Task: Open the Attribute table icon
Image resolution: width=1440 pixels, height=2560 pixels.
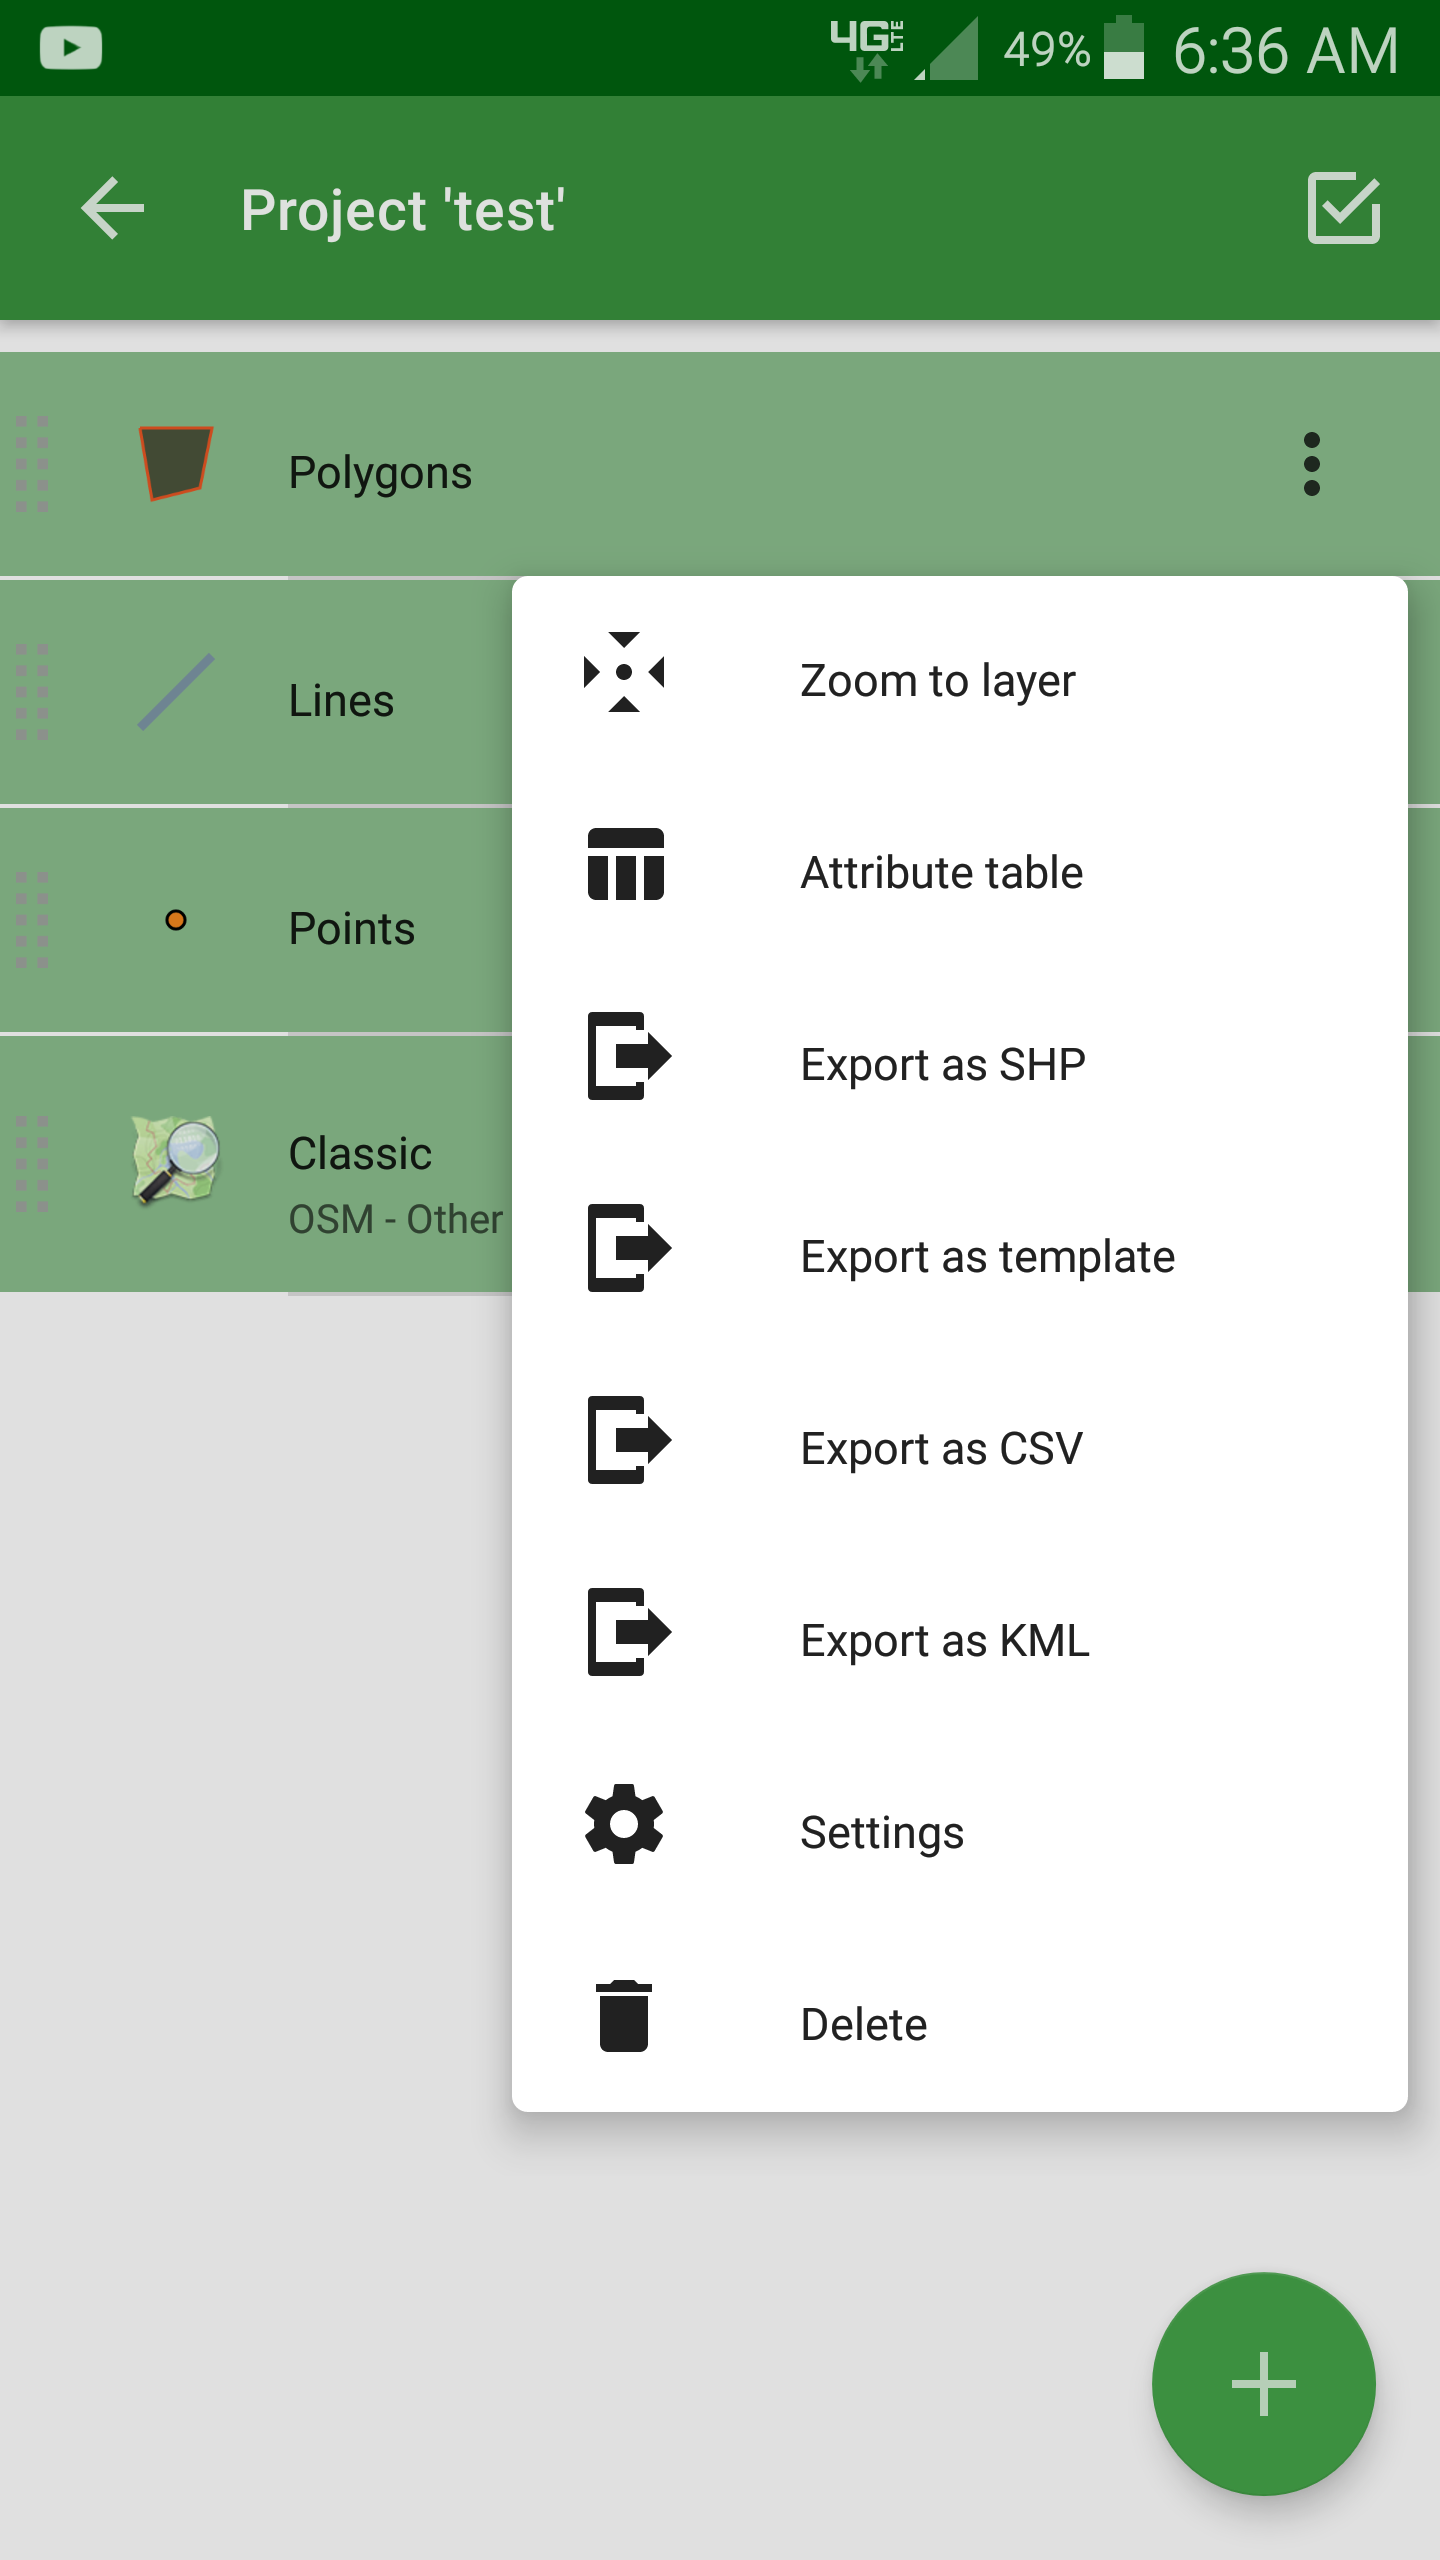Action: click(626, 864)
